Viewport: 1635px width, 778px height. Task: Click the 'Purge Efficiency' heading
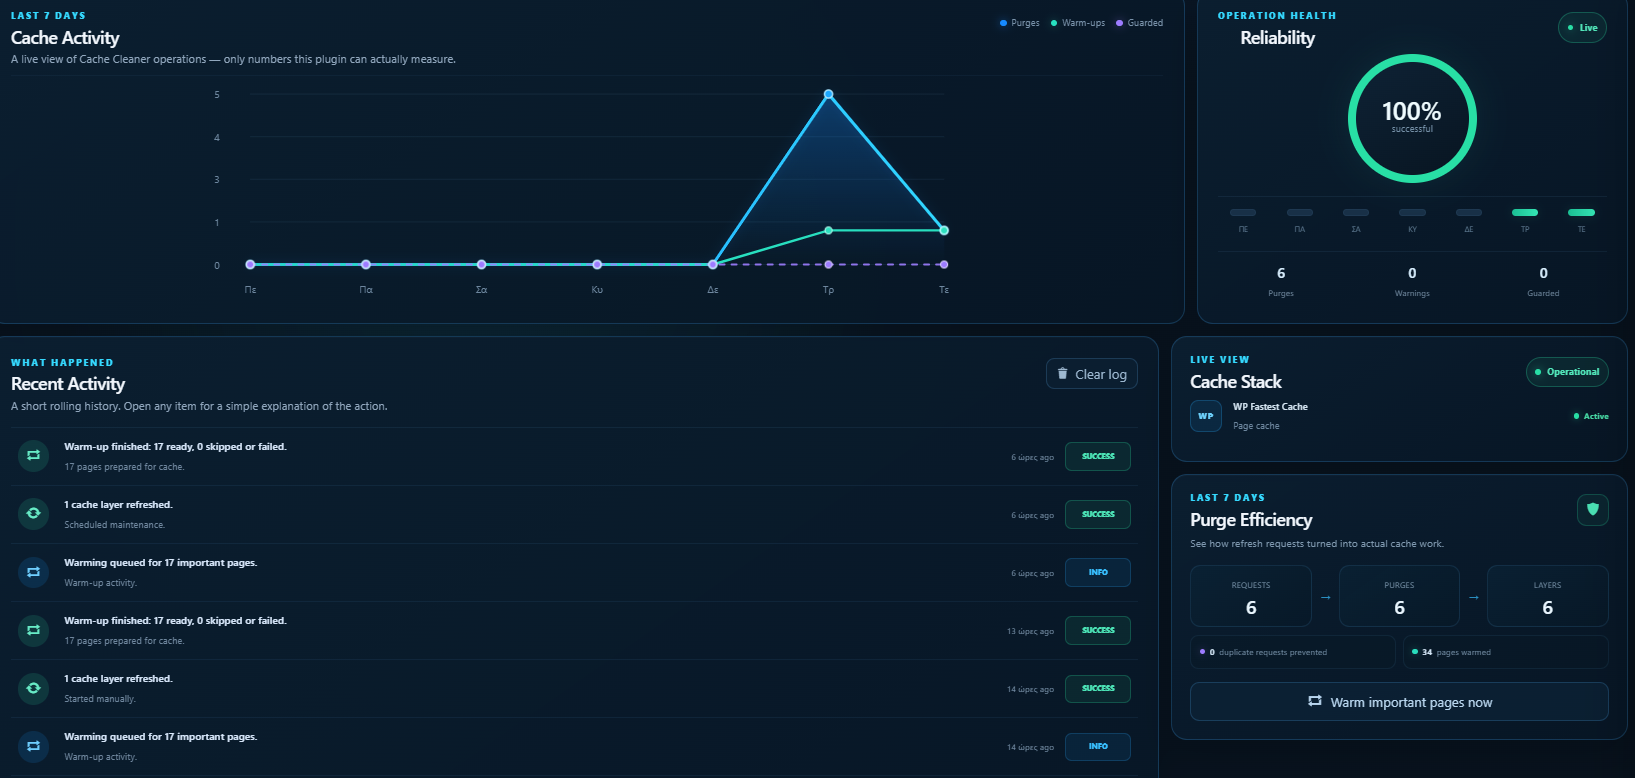click(1251, 520)
